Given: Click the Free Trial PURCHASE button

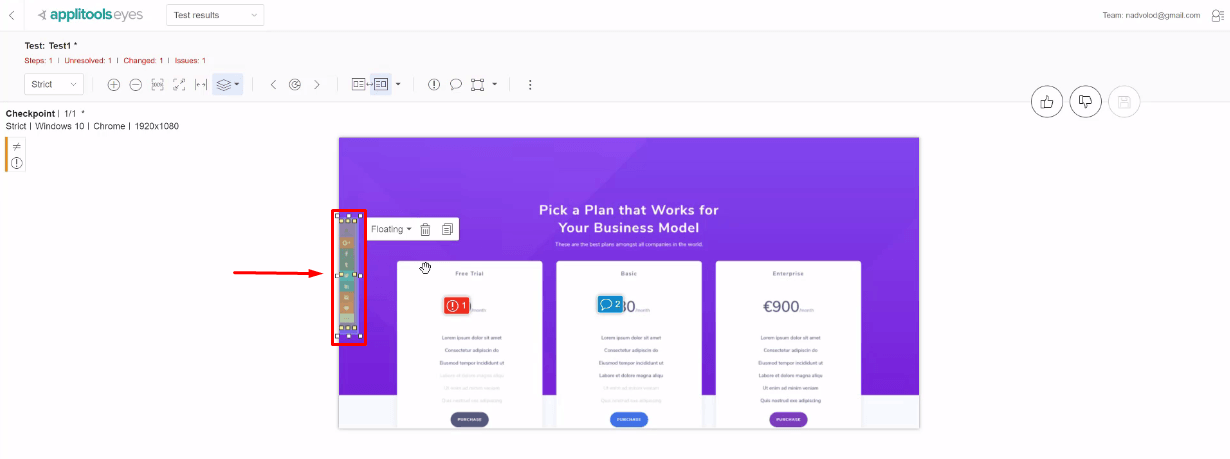Looking at the screenshot, I should [469, 419].
